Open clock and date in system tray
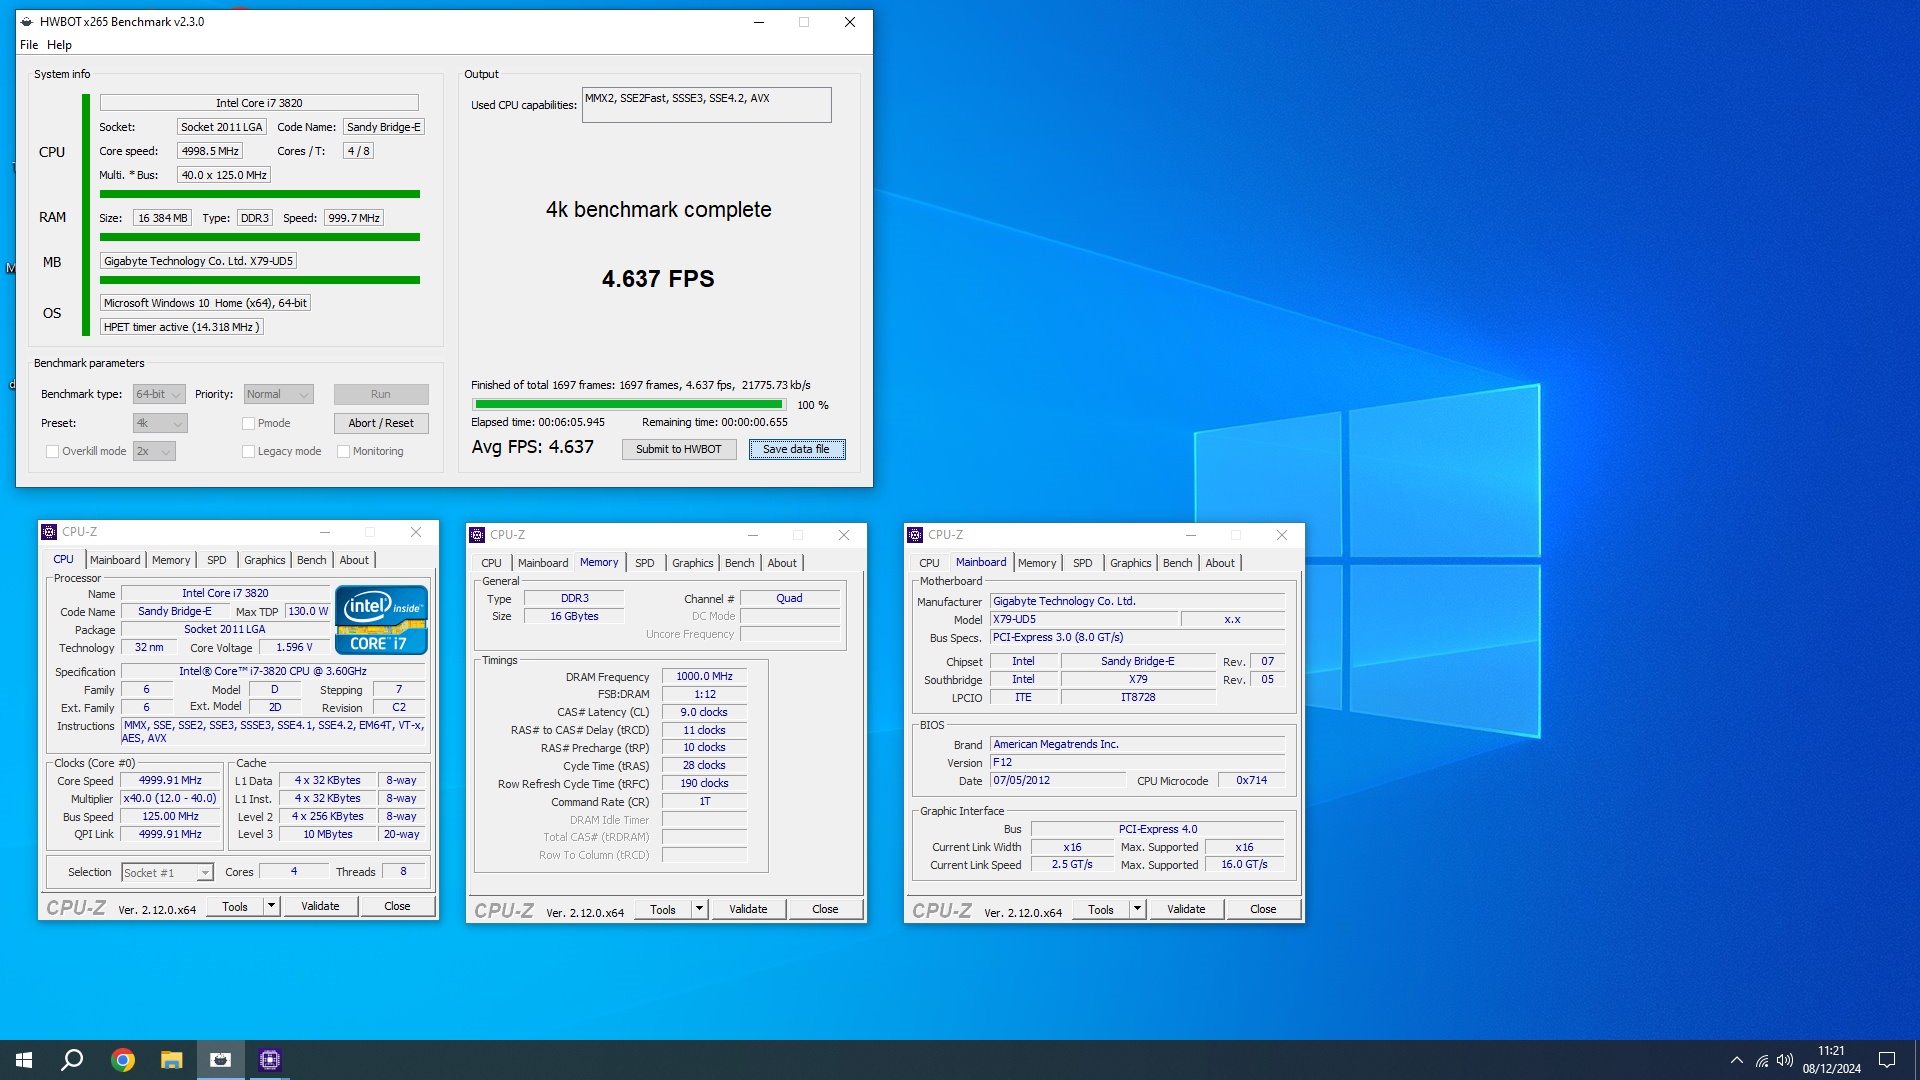This screenshot has width=1920, height=1080. [1832, 1060]
